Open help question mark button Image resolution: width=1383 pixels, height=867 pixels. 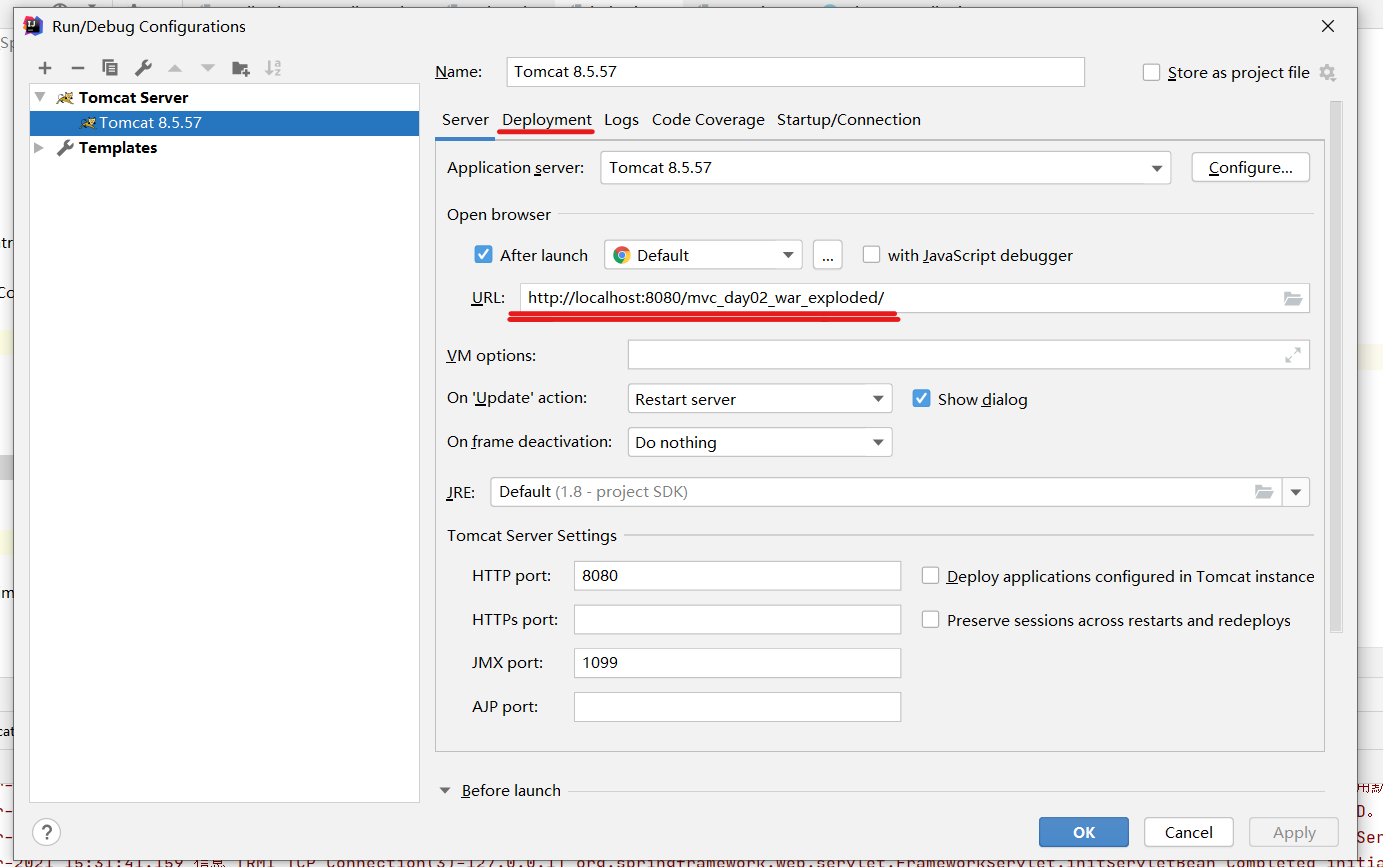click(x=46, y=832)
